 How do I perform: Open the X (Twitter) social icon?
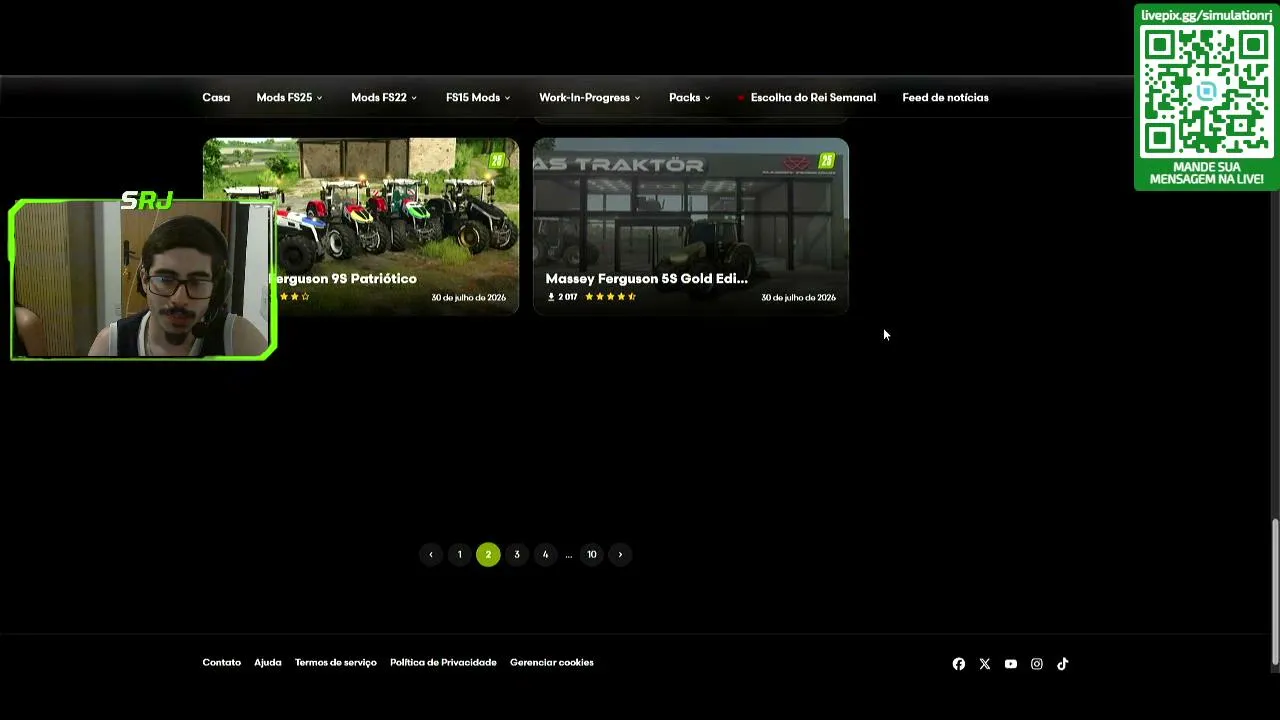[985, 664]
